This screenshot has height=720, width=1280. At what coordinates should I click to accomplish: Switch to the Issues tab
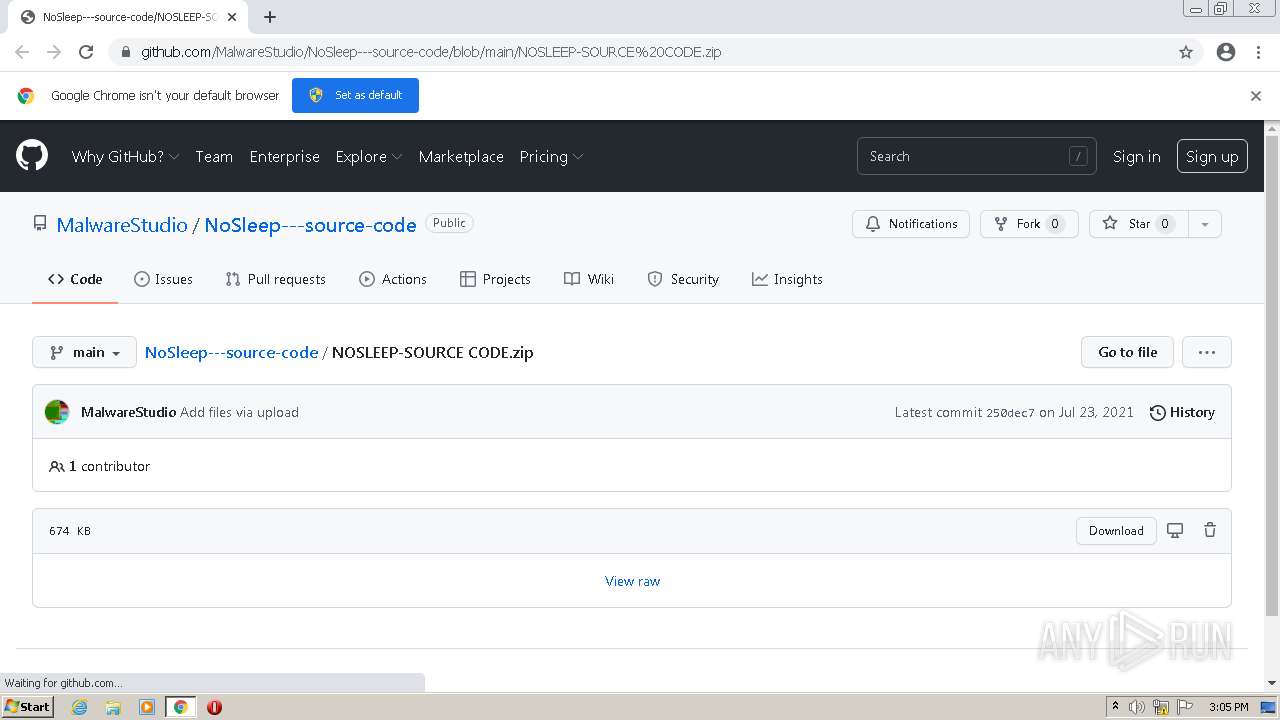(163, 279)
